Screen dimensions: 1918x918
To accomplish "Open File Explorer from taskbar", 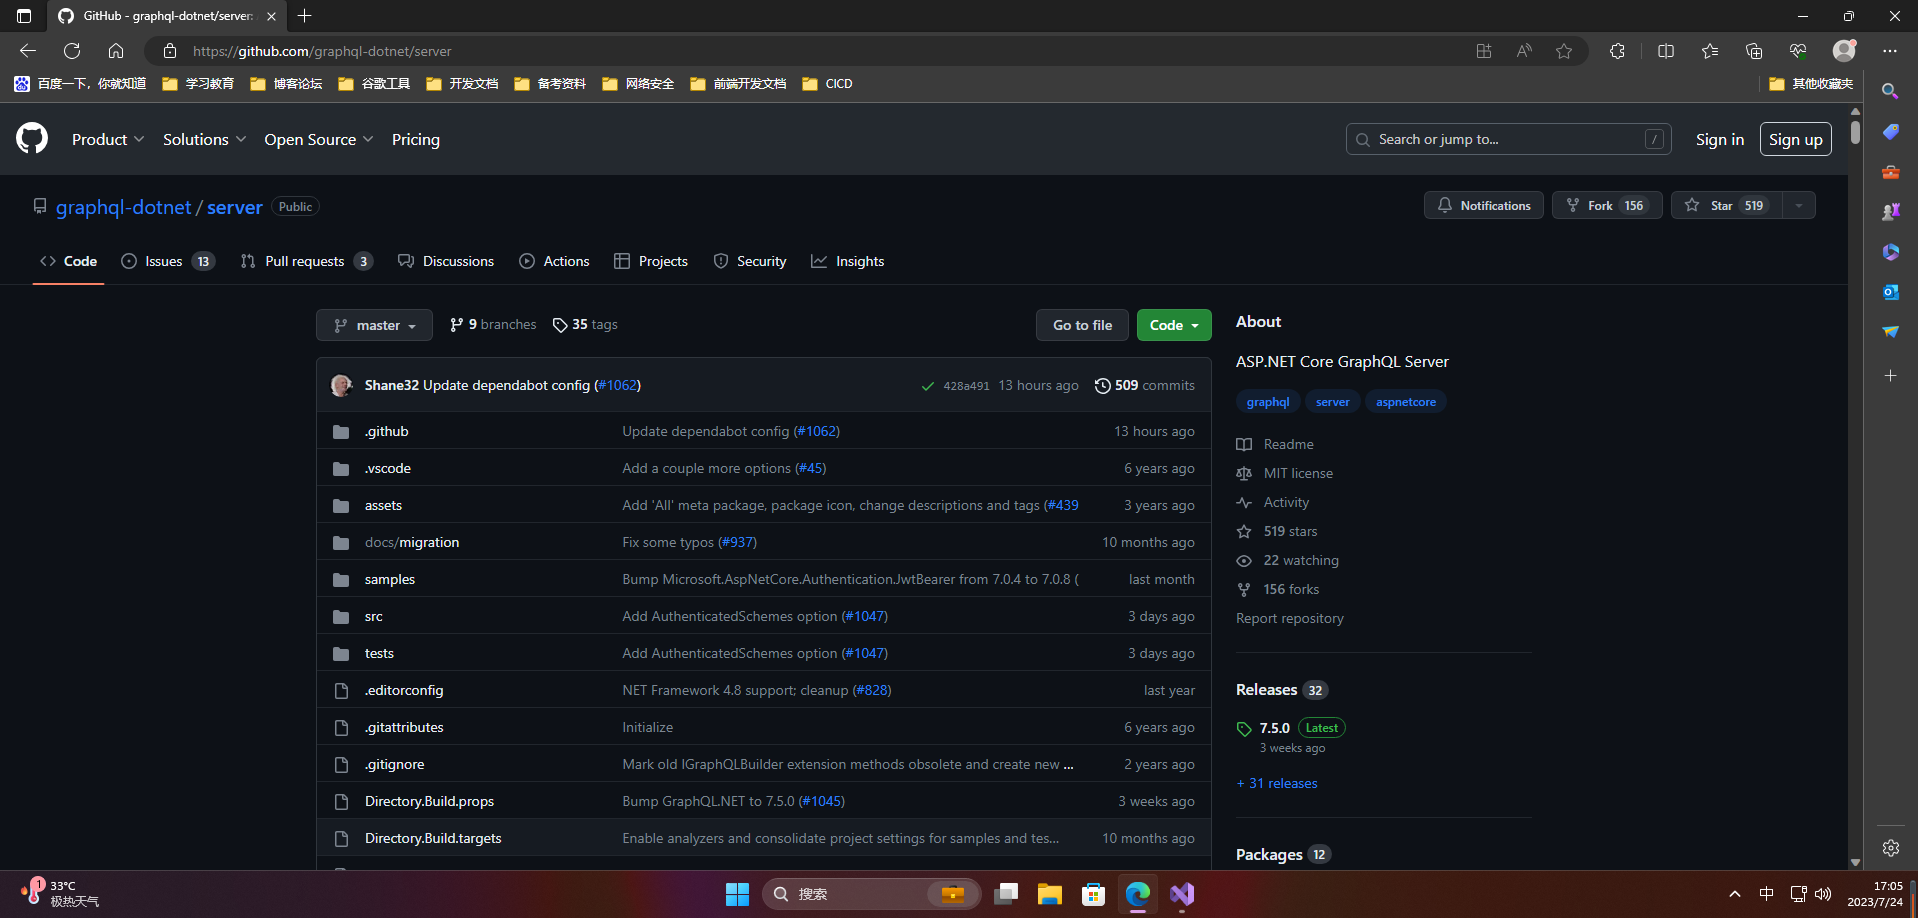I will [x=1049, y=894].
